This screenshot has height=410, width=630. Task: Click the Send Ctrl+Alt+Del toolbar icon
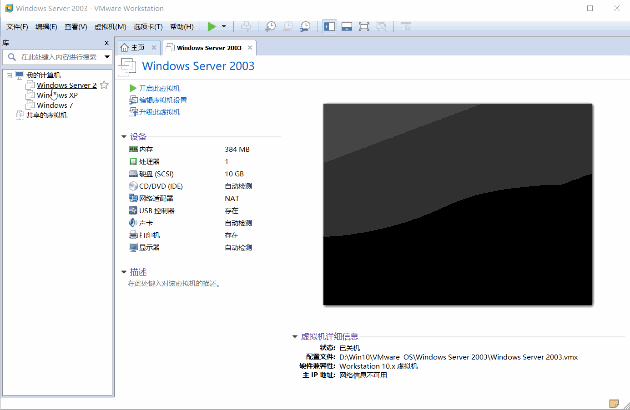coord(246,27)
